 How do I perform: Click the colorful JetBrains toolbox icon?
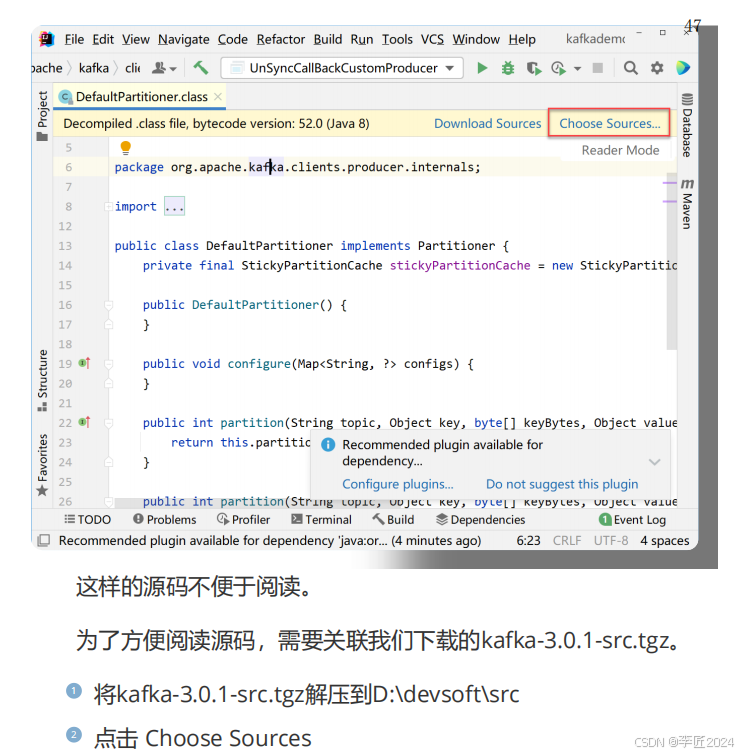click(683, 68)
